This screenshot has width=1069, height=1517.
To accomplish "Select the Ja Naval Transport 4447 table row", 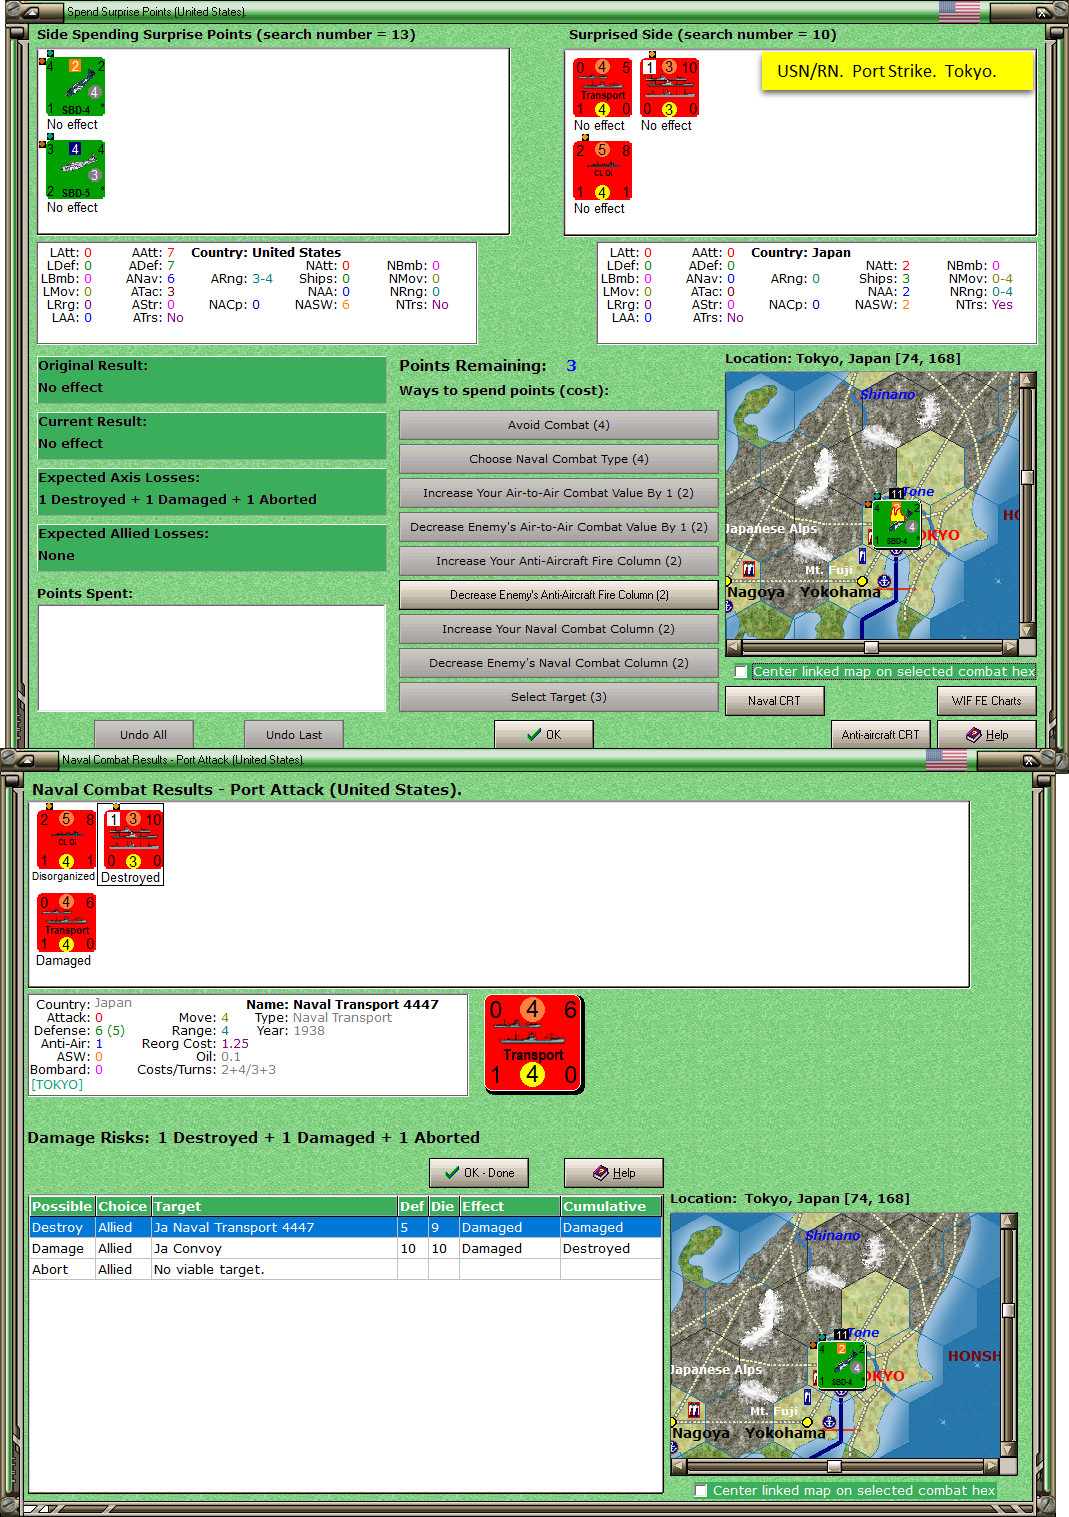I will 346,1228.
